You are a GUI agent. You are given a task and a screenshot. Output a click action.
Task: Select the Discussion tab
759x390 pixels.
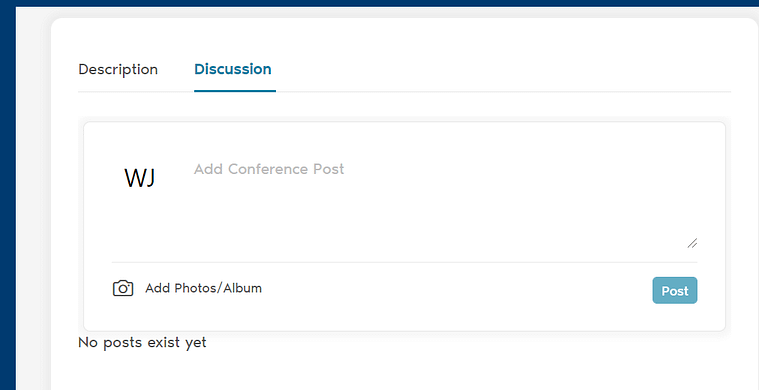point(233,70)
